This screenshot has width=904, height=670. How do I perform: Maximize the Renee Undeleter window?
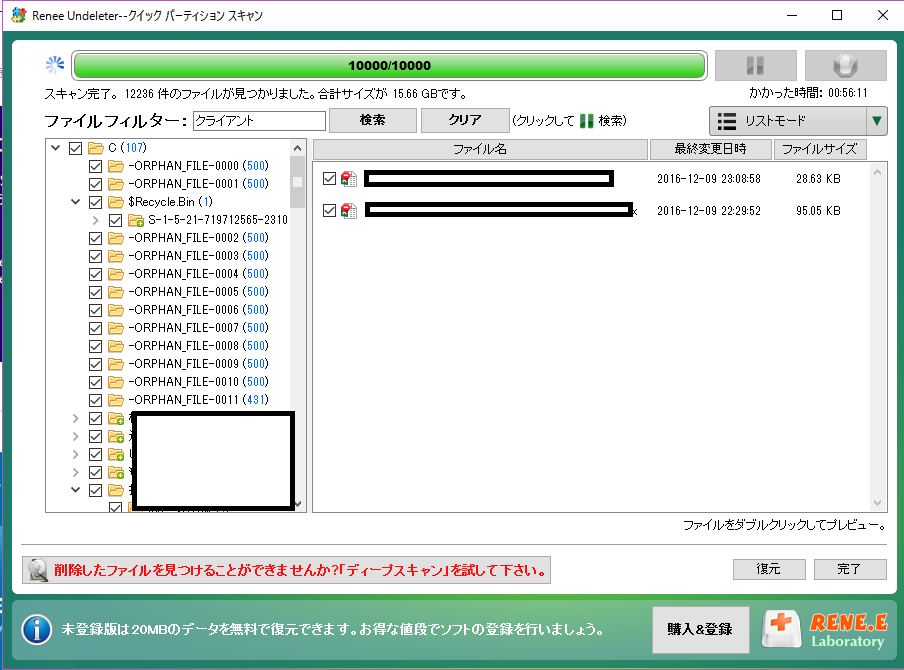[837, 16]
